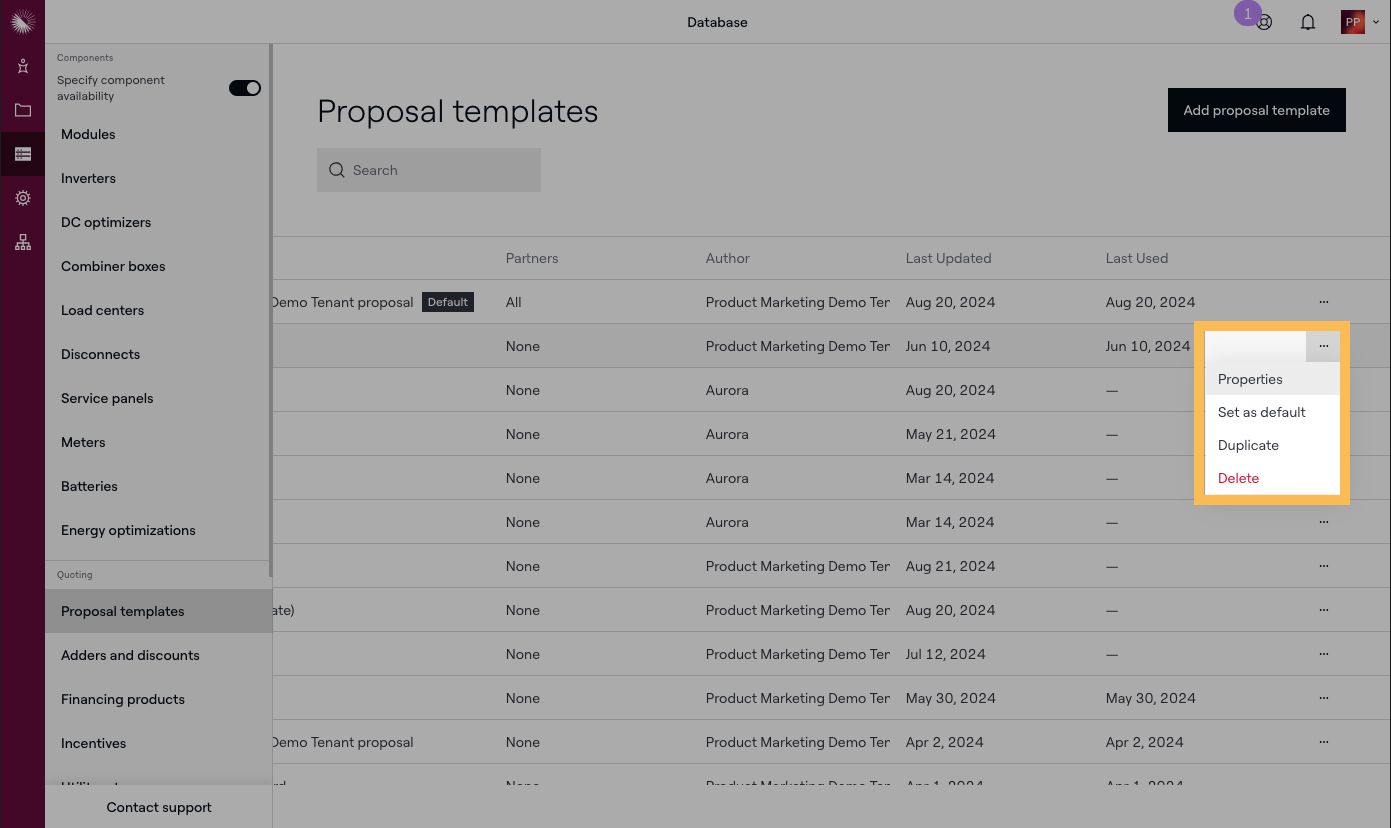Click the help lifebuoy icon
Image resolution: width=1391 pixels, height=828 pixels.
[1264, 22]
